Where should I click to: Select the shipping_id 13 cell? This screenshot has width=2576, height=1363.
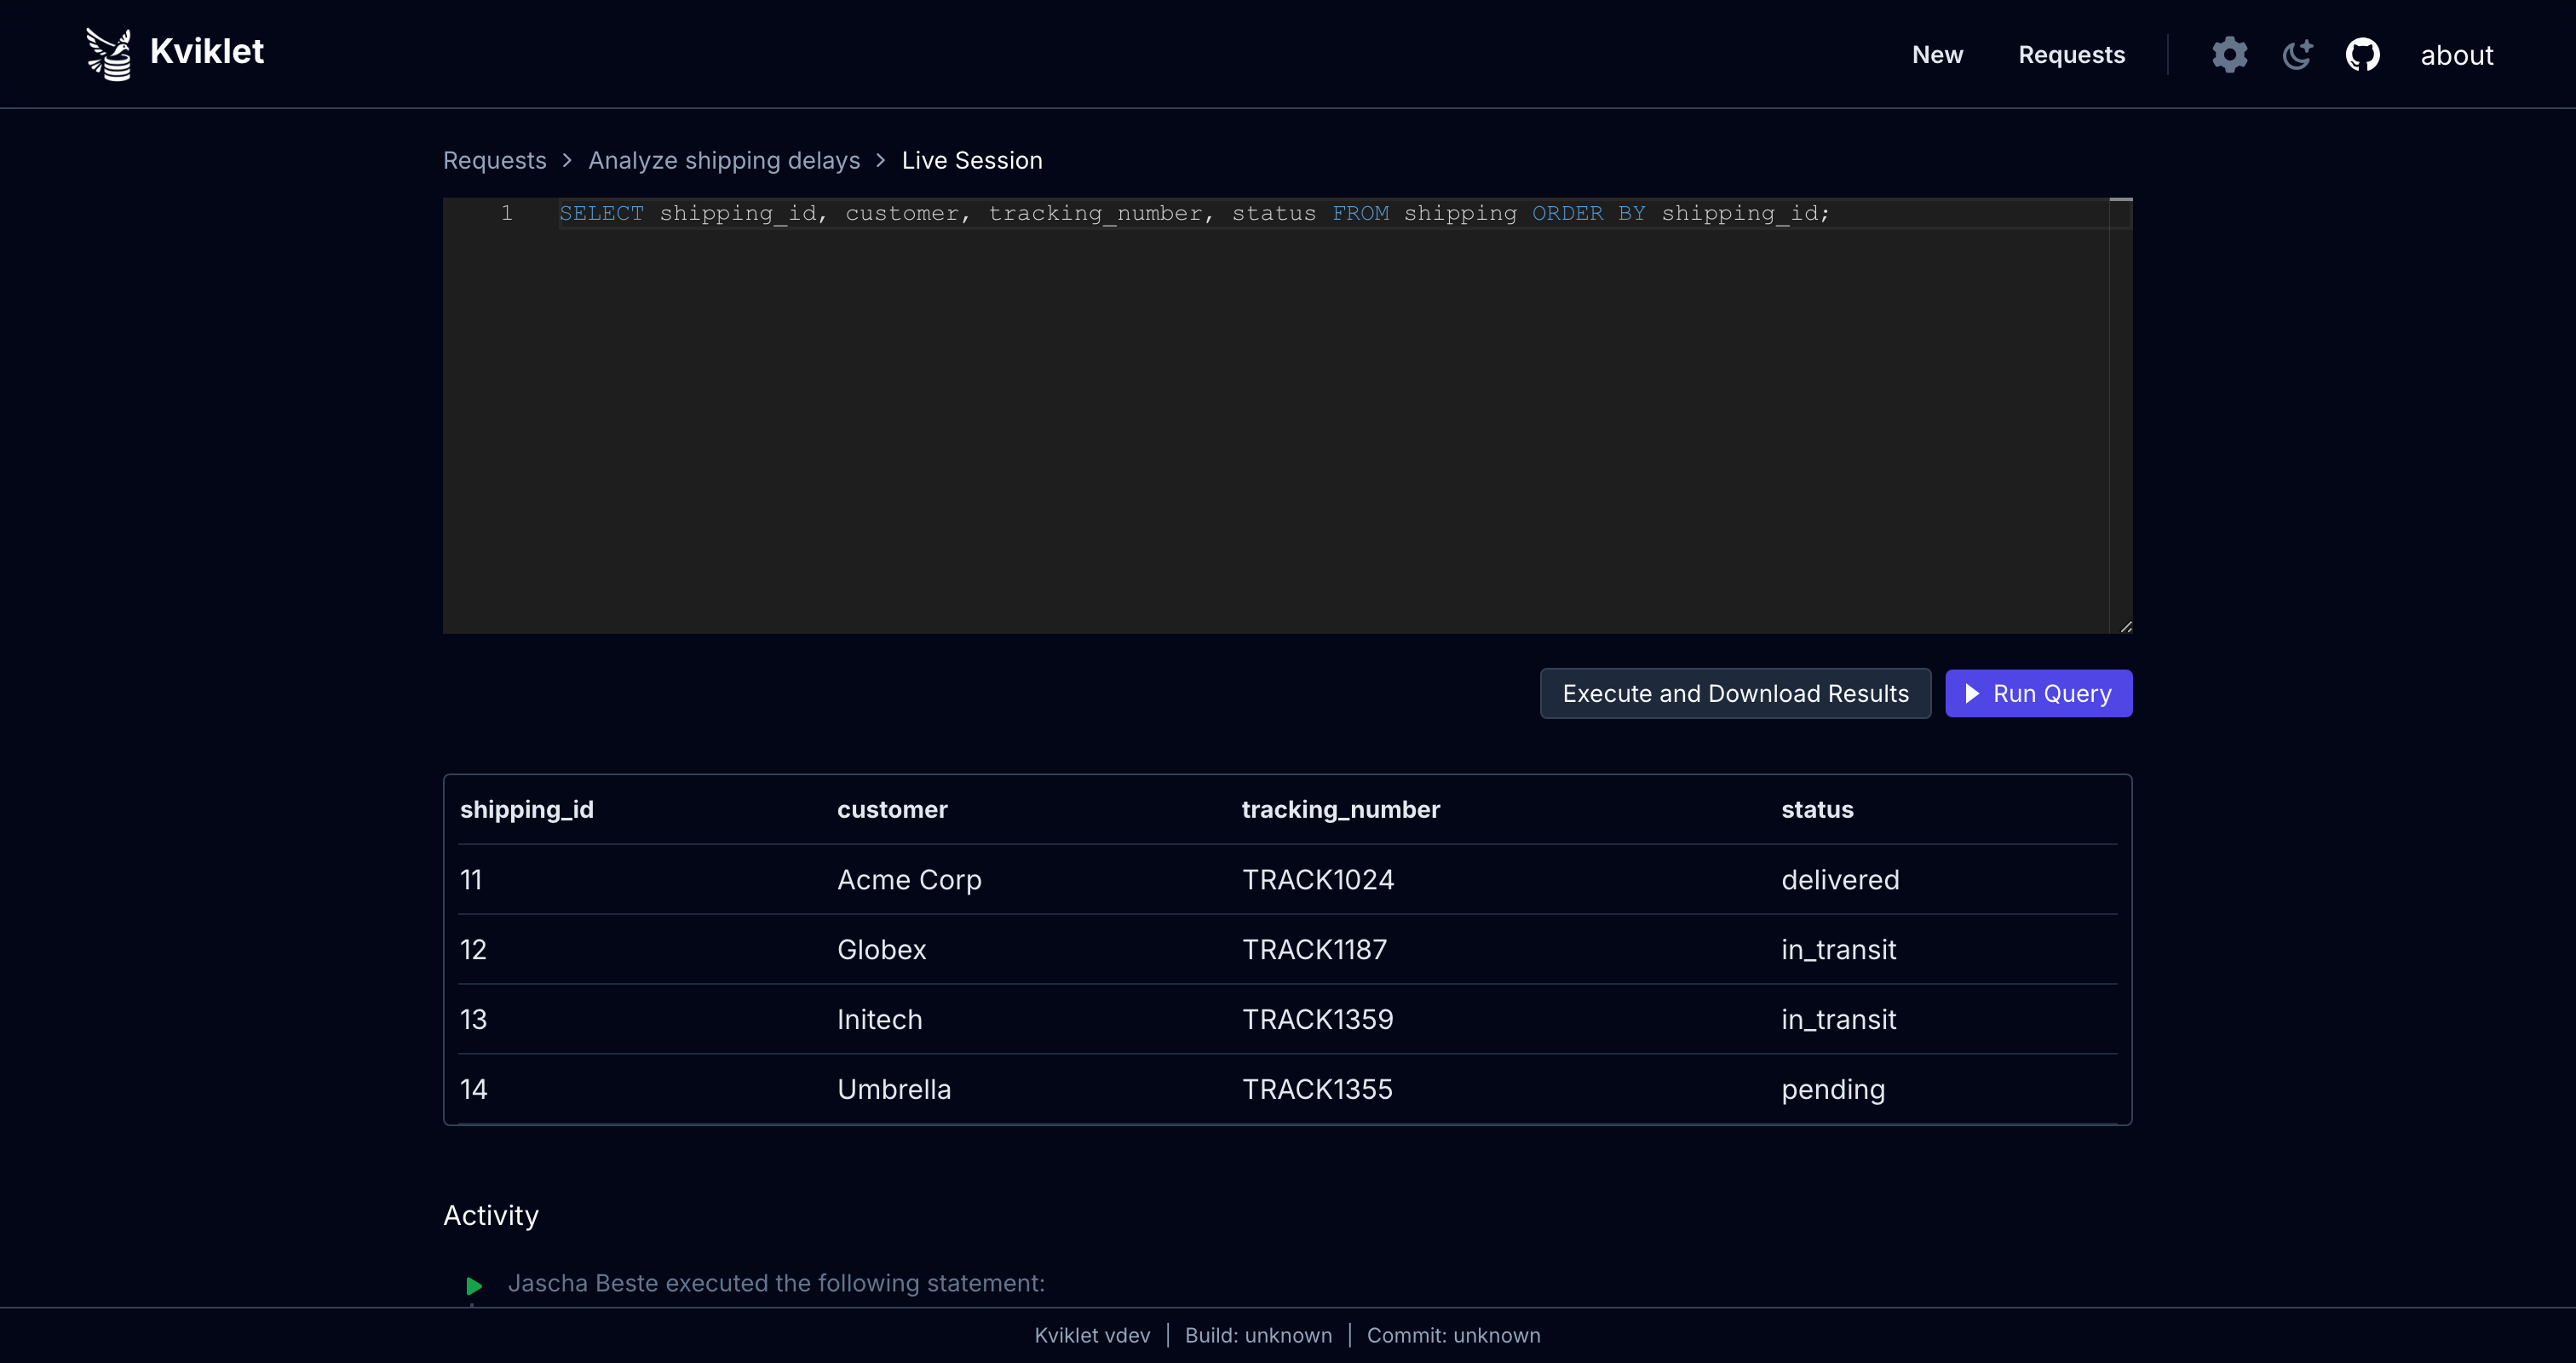coord(472,1019)
